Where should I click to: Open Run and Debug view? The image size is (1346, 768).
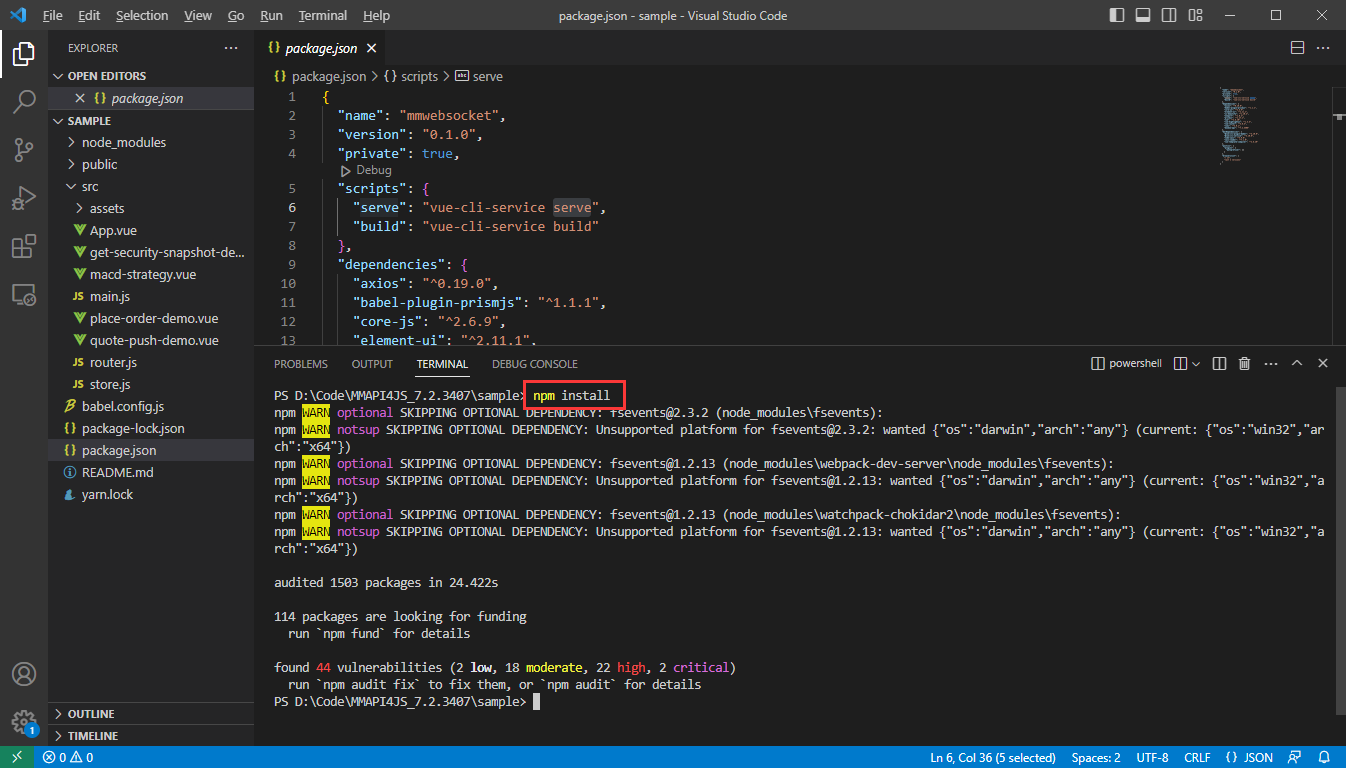pyautogui.click(x=24, y=198)
